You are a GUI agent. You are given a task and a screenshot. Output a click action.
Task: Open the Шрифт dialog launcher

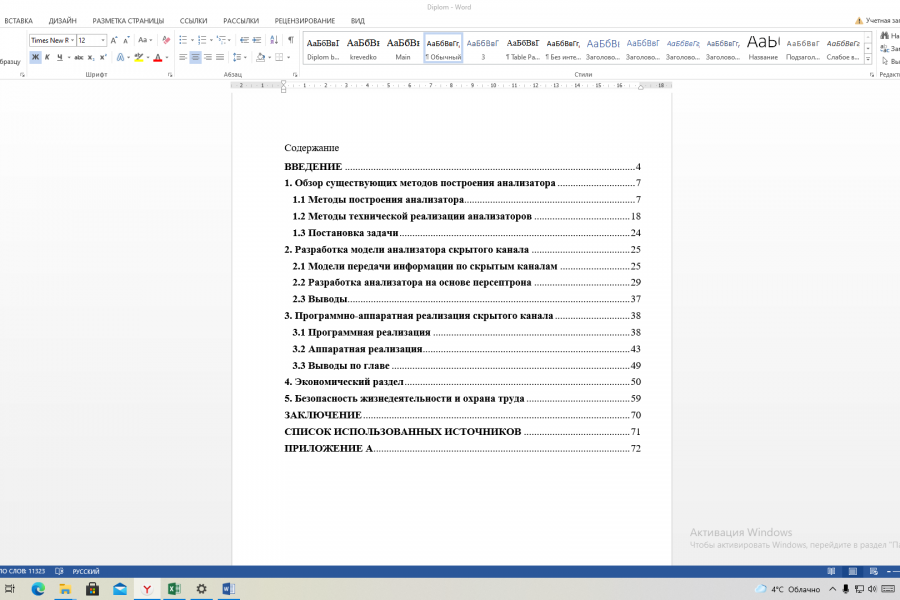[170, 75]
